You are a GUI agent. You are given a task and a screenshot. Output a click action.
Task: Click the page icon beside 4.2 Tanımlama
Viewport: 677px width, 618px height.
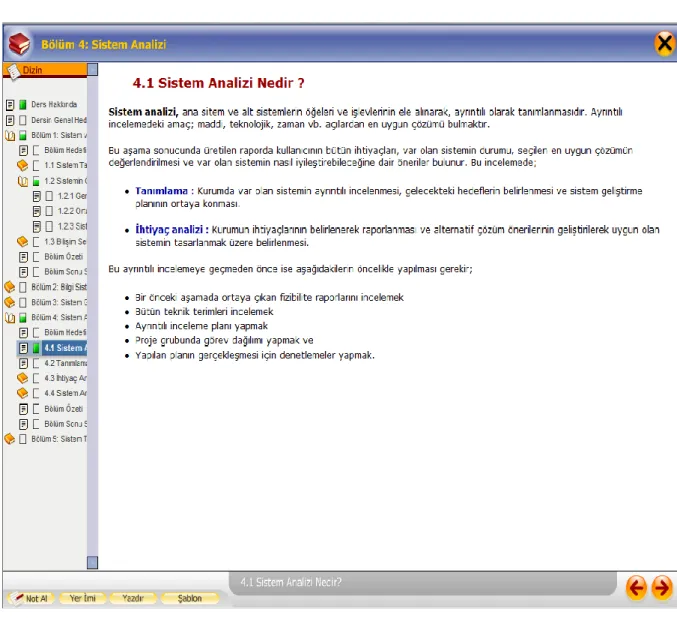[24, 363]
